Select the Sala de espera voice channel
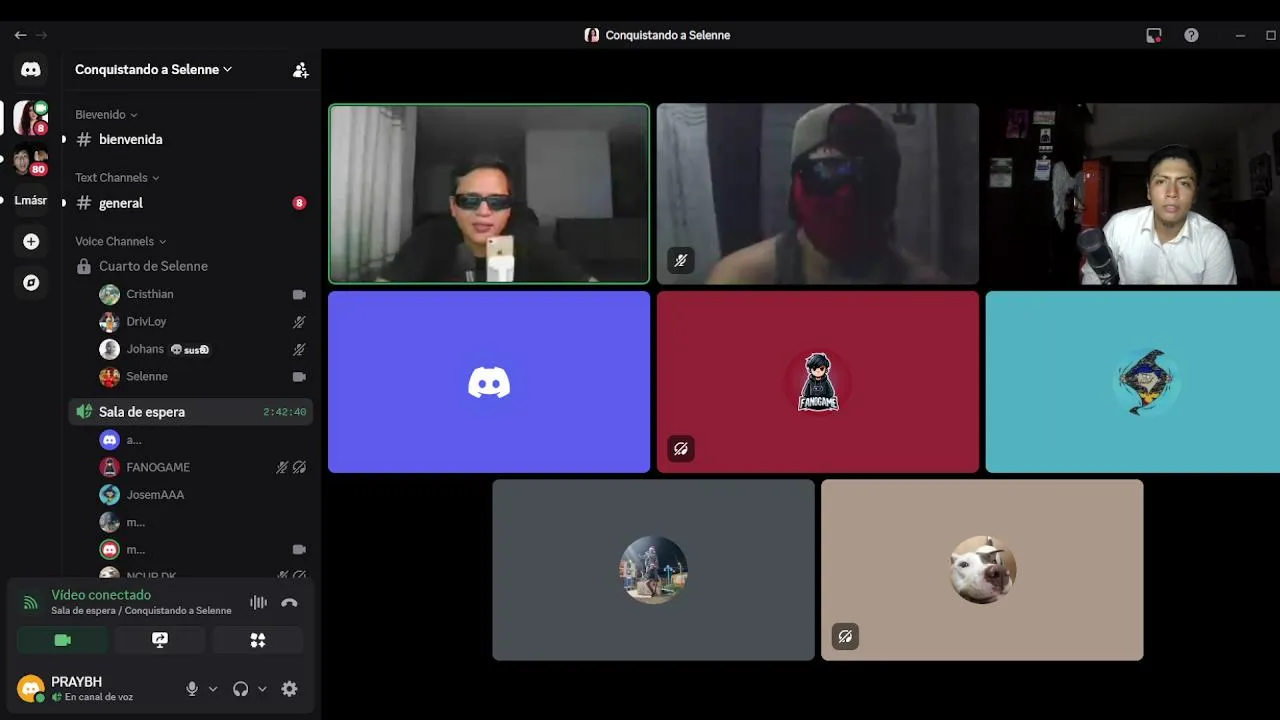This screenshot has height=720, width=1280. point(190,412)
